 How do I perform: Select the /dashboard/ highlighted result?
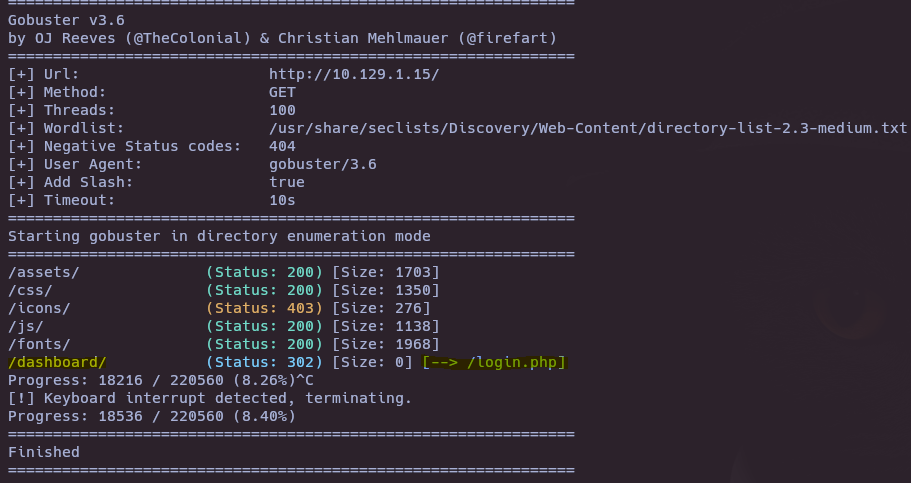click(x=58, y=363)
